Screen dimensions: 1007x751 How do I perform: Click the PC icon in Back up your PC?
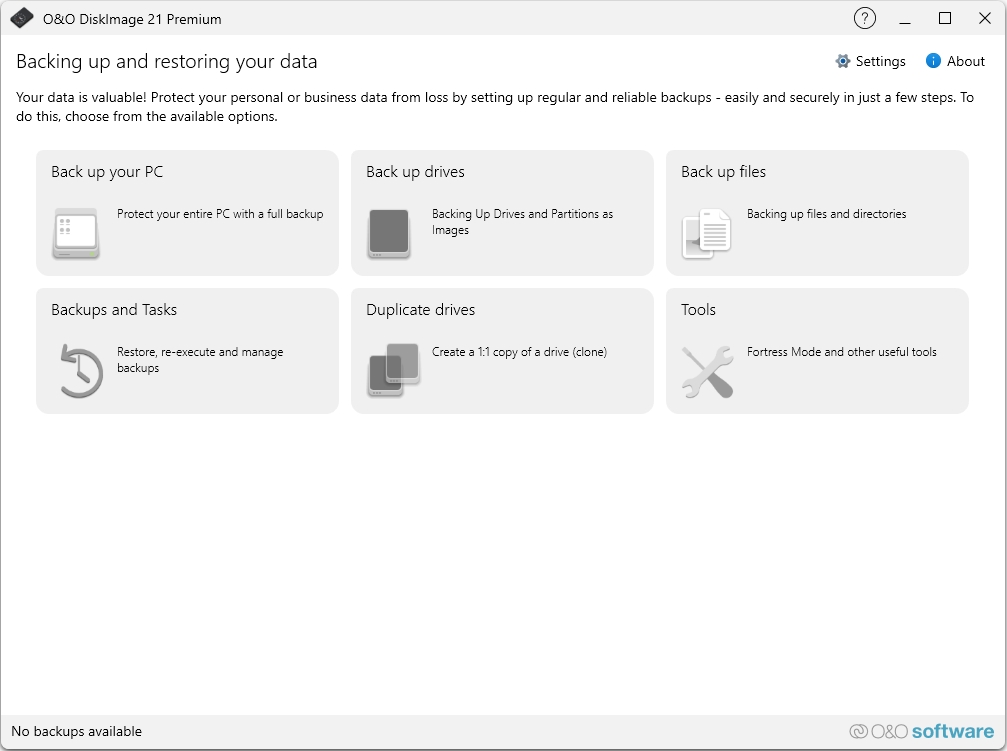pos(76,233)
